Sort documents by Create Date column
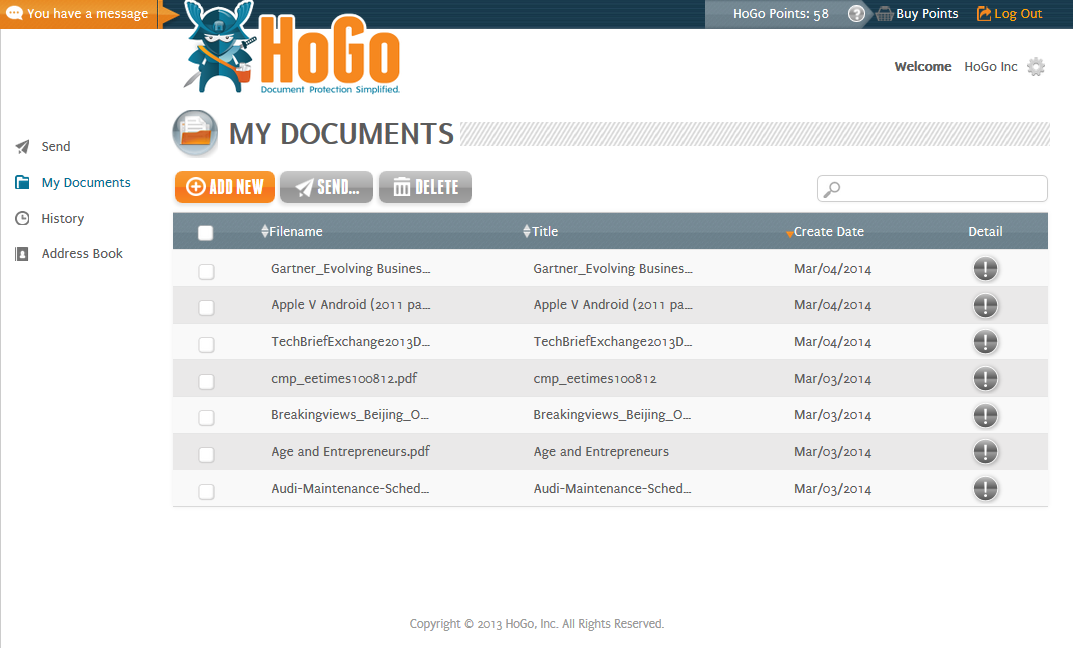 pyautogui.click(x=828, y=232)
